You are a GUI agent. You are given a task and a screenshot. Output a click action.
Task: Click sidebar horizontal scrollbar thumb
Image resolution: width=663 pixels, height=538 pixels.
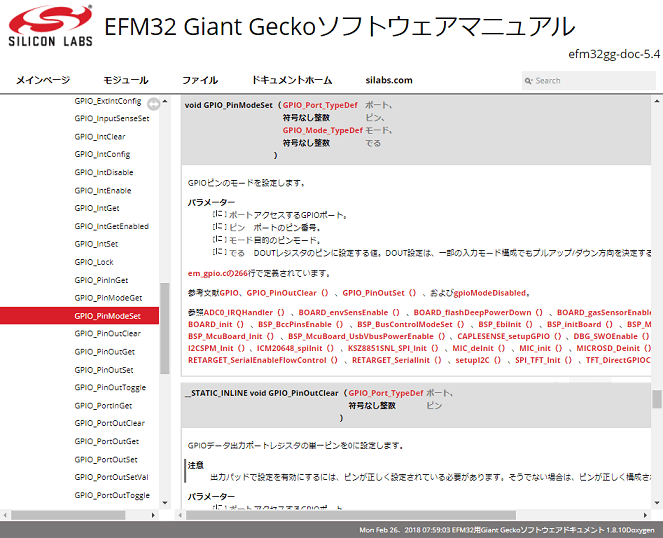(x=68, y=515)
